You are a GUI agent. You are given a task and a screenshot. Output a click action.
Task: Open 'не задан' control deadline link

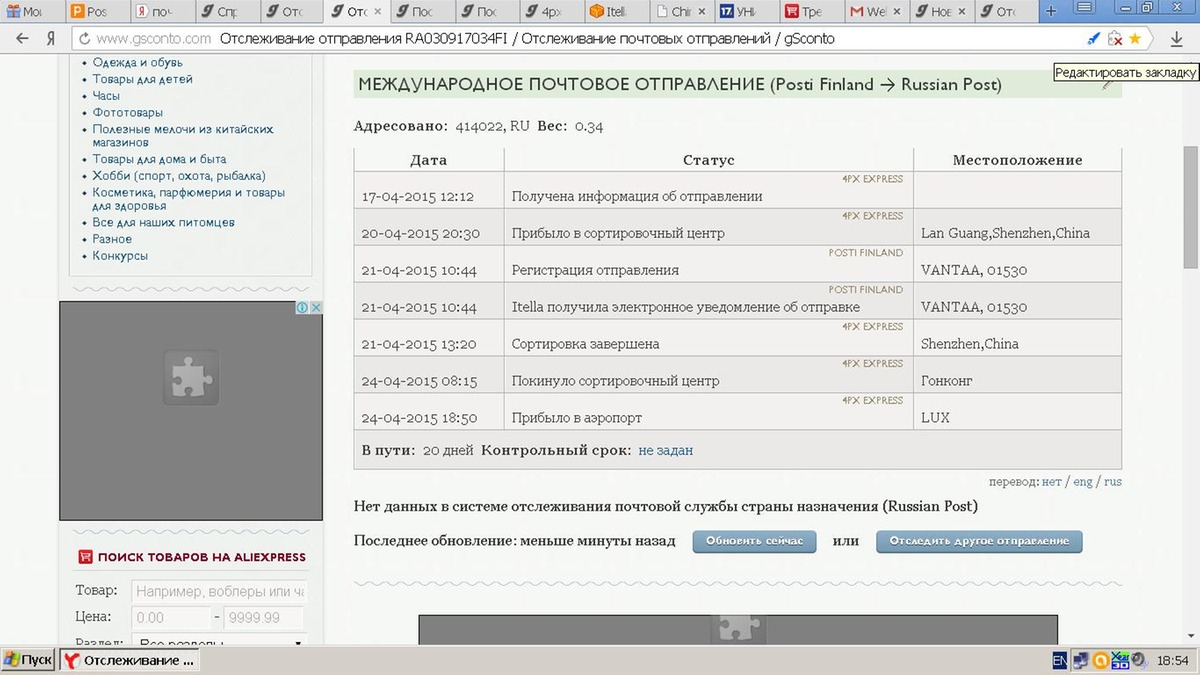[665, 450]
